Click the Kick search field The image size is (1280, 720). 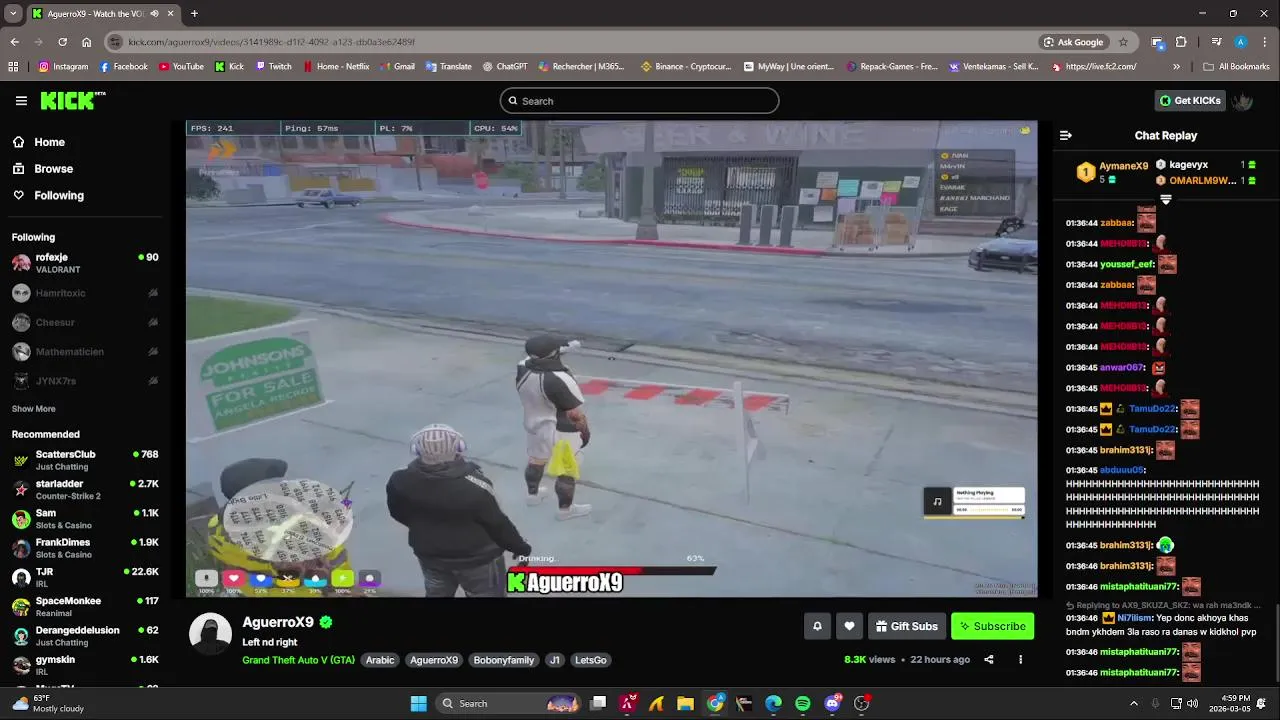pyautogui.click(x=639, y=101)
